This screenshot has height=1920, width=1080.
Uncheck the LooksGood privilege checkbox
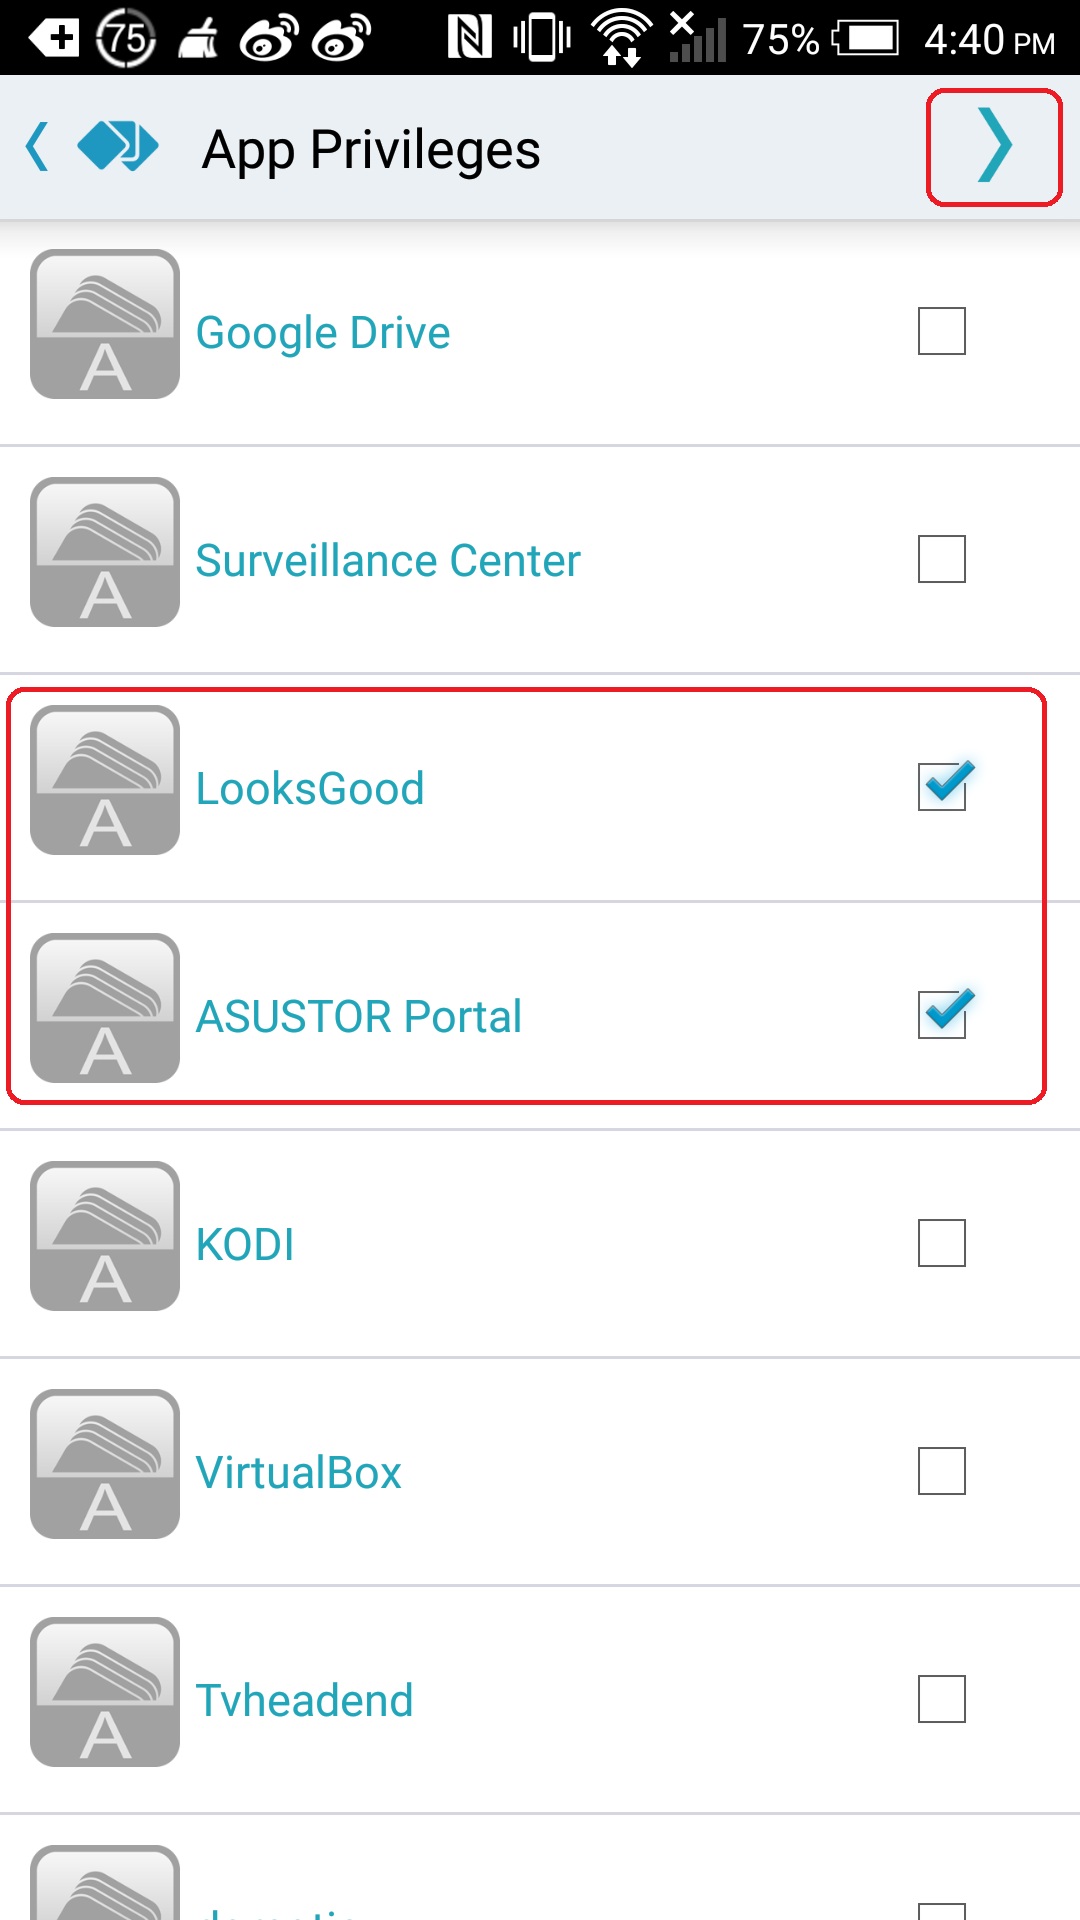(942, 787)
